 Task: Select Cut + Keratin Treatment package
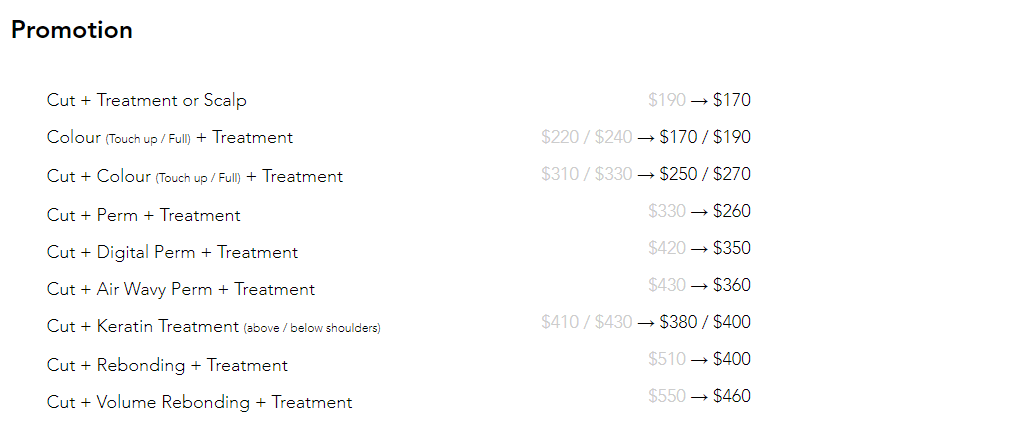213,327
